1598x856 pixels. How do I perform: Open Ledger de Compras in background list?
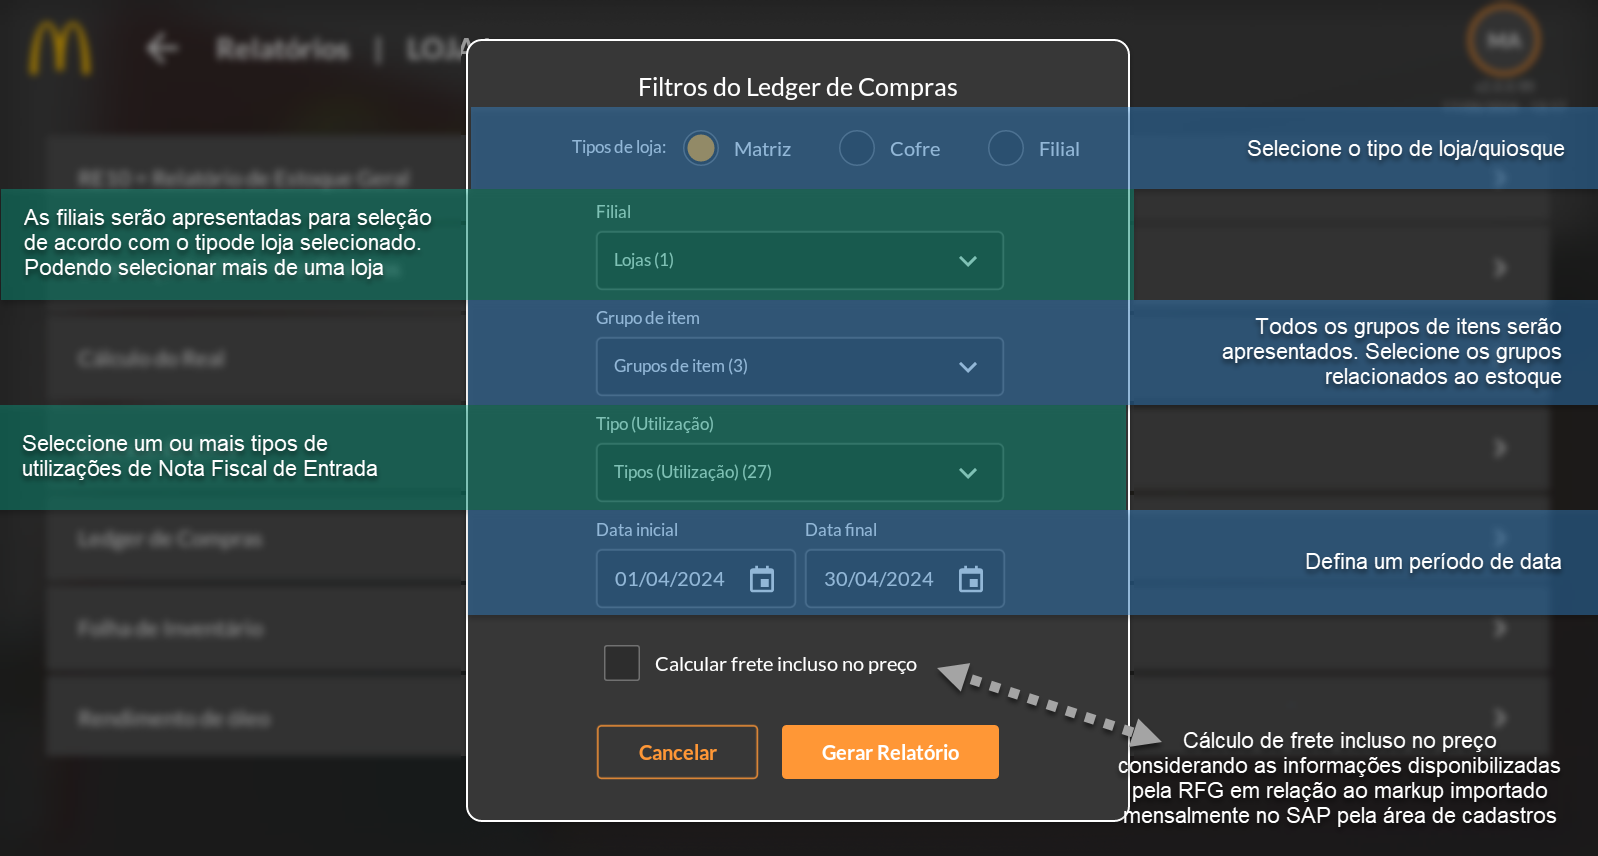[x=170, y=539]
